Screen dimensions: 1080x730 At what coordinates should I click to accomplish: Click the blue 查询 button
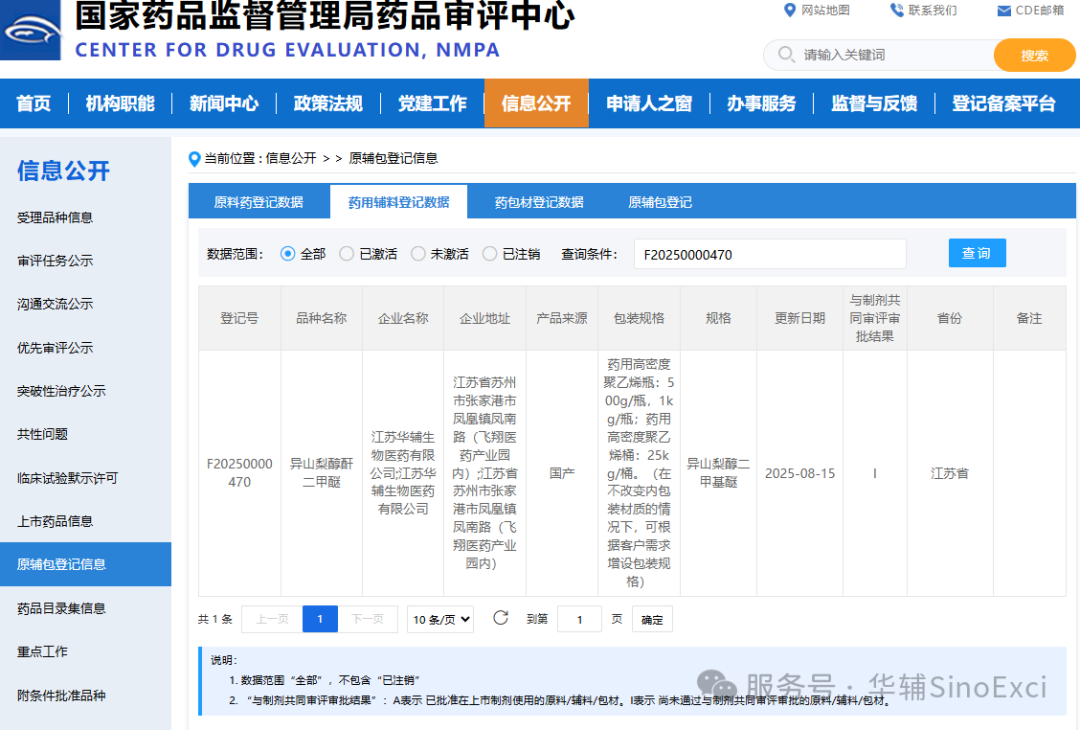click(977, 253)
